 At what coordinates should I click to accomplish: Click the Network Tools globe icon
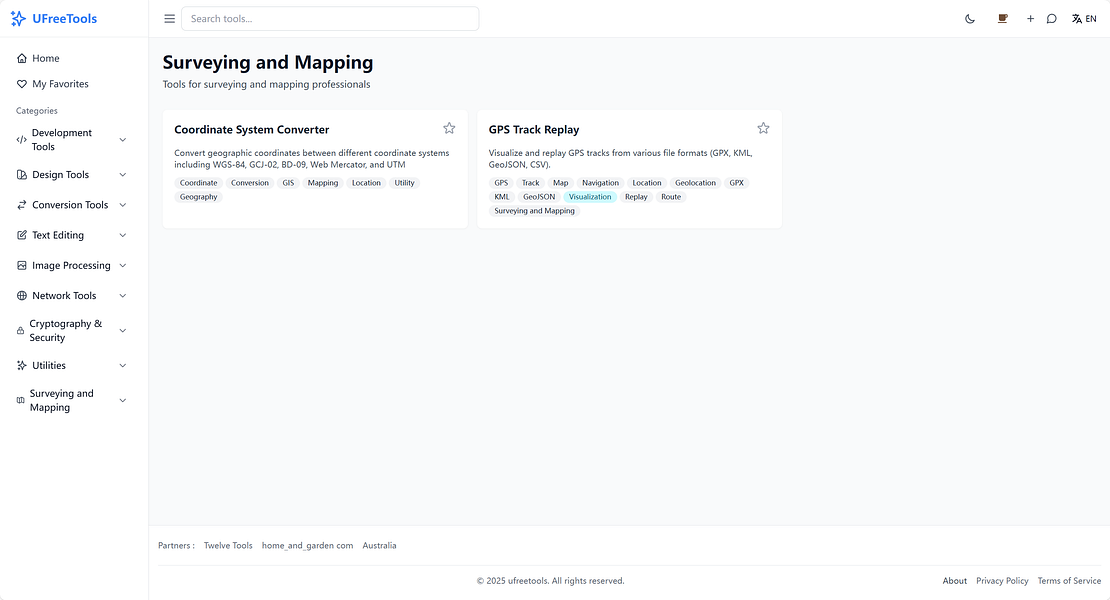tap(22, 296)
